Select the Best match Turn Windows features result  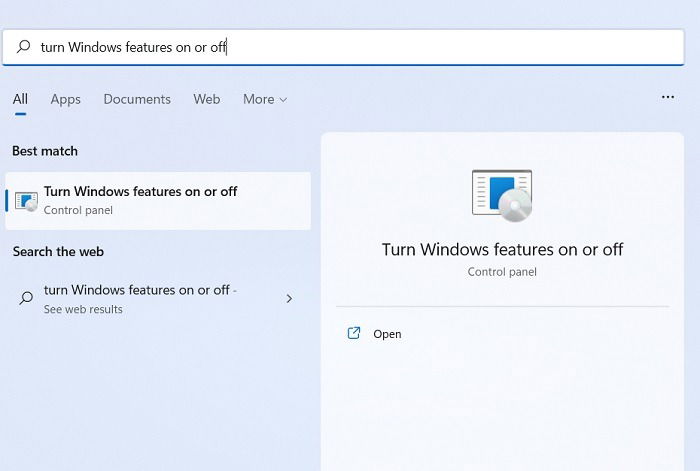click(x=158, y=201)
